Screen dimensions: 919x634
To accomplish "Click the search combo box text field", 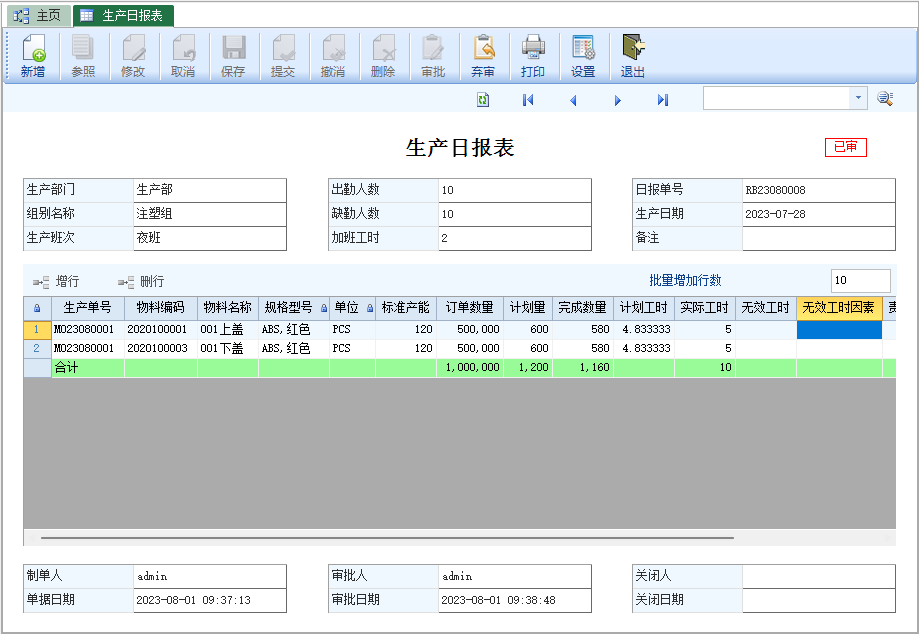I will click(777, 98).
